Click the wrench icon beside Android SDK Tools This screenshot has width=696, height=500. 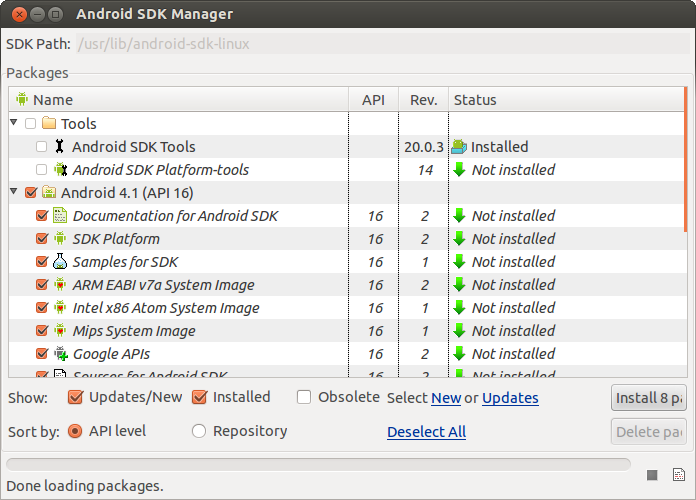click(59, 146)
